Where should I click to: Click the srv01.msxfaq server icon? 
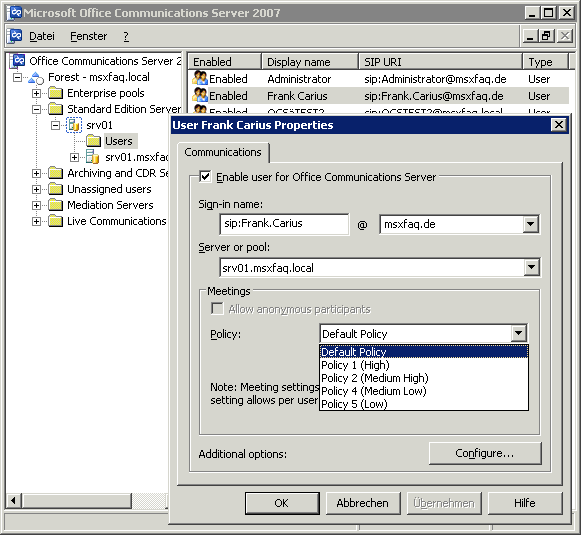coord(93,157)
